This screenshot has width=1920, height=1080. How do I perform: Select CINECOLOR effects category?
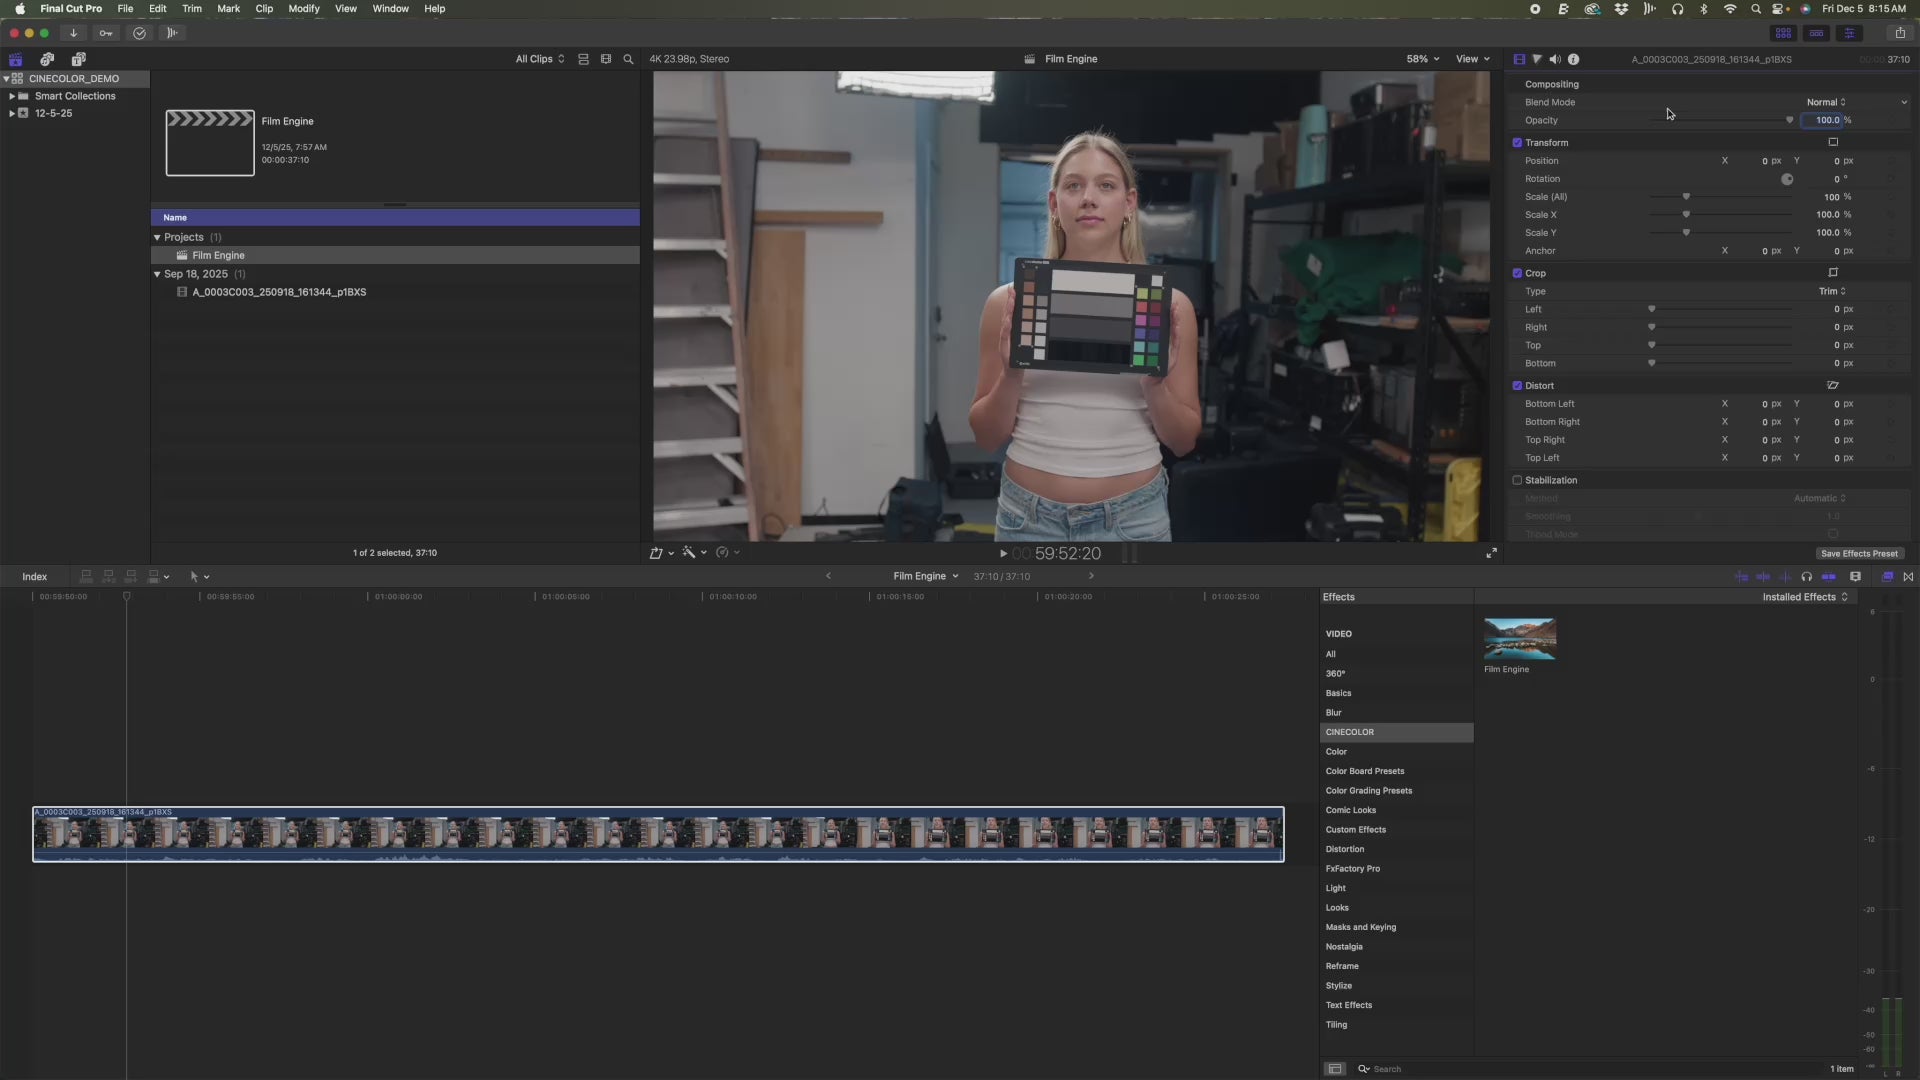[1349, 732]
